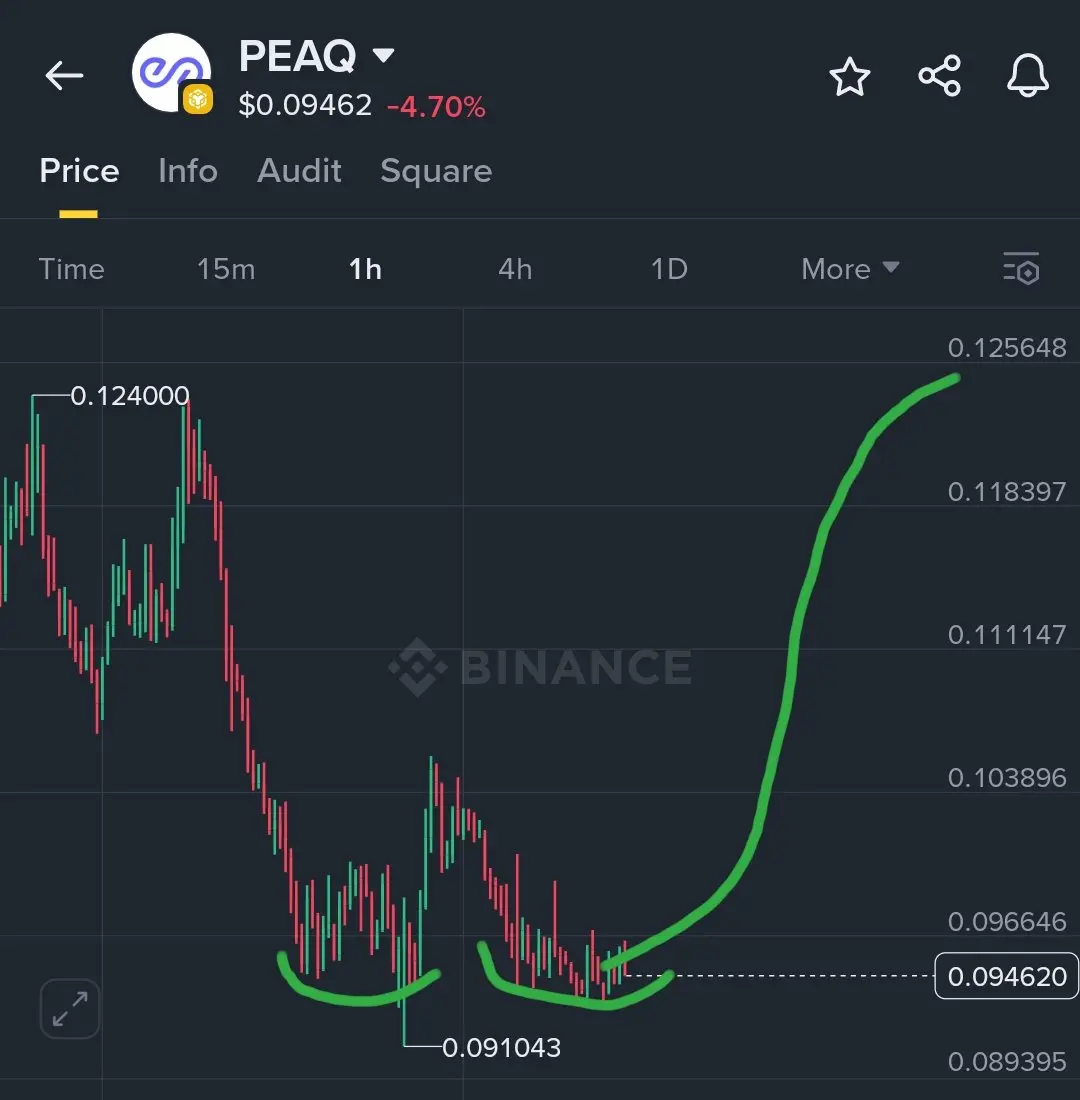The image size is (1080, 1100).
Task: Select the 15m timeframe
Action: click(x=226, y=269)
